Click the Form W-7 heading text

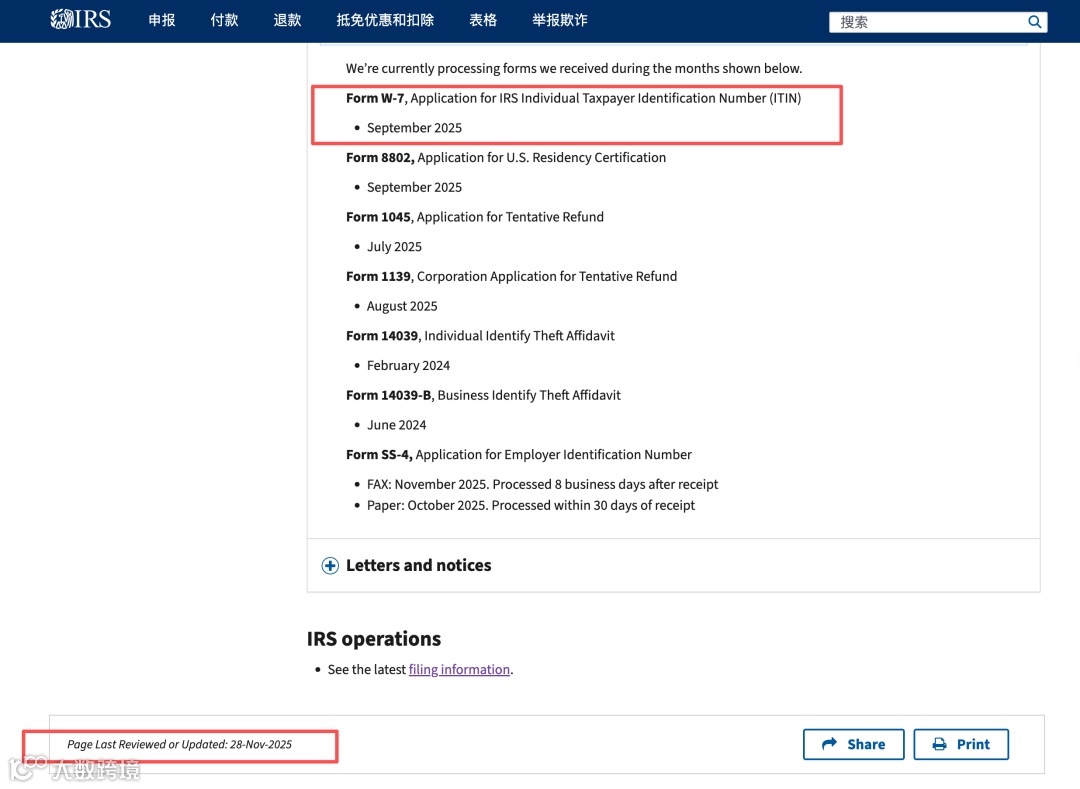[x=574, y=98]
